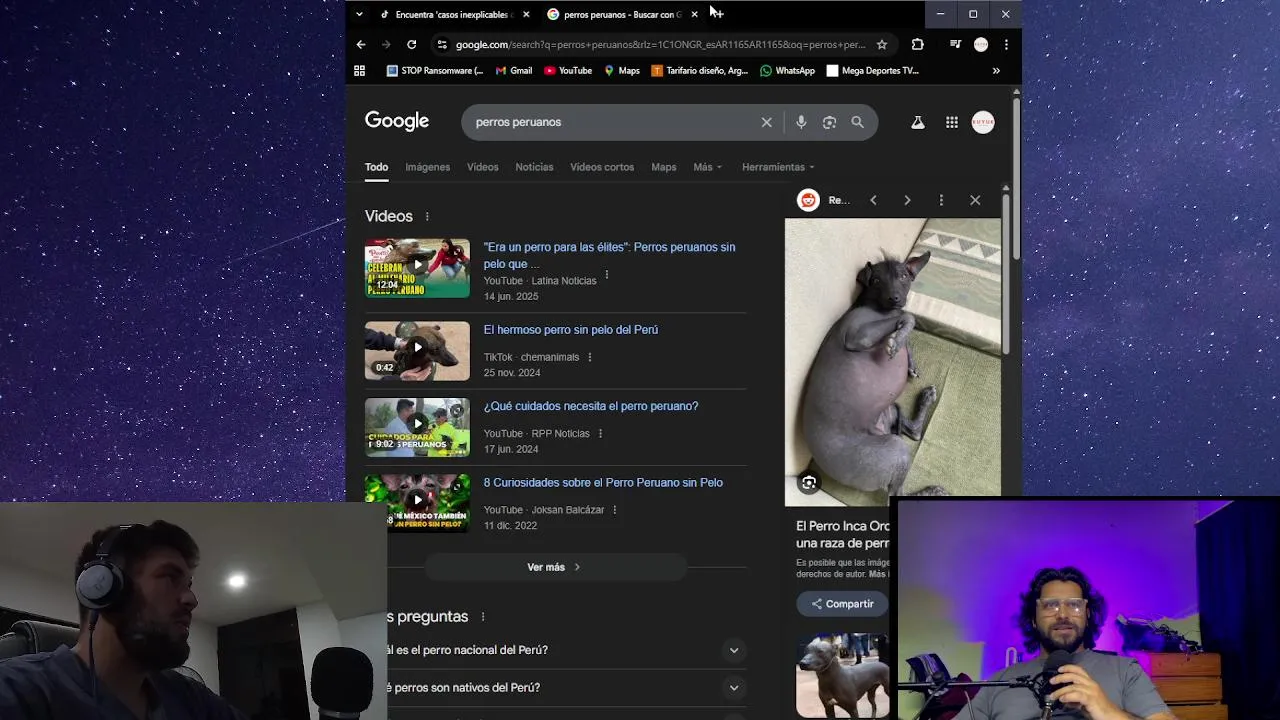Open the Mega Deportes TV bookmark
Screen dimensions: 1280x720
(x=872, y=71)
